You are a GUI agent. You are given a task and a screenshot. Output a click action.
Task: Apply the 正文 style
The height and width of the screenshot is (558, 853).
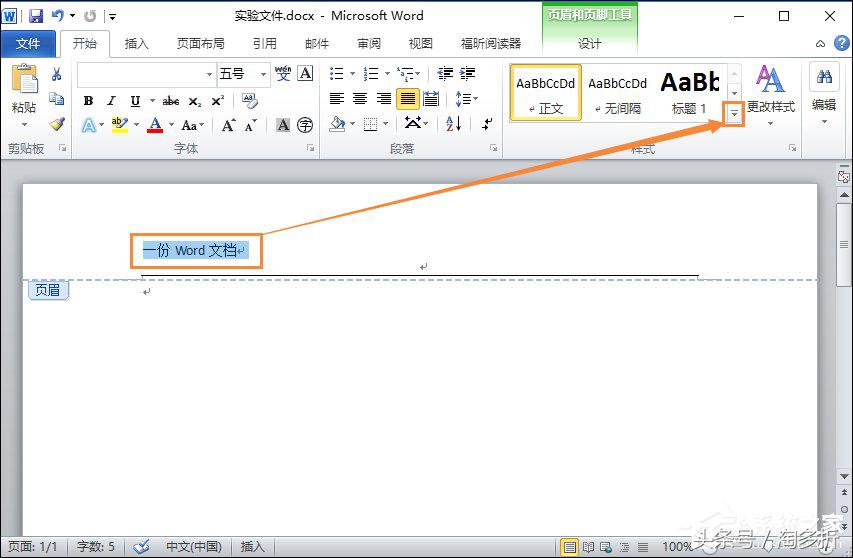click(546, 92)
